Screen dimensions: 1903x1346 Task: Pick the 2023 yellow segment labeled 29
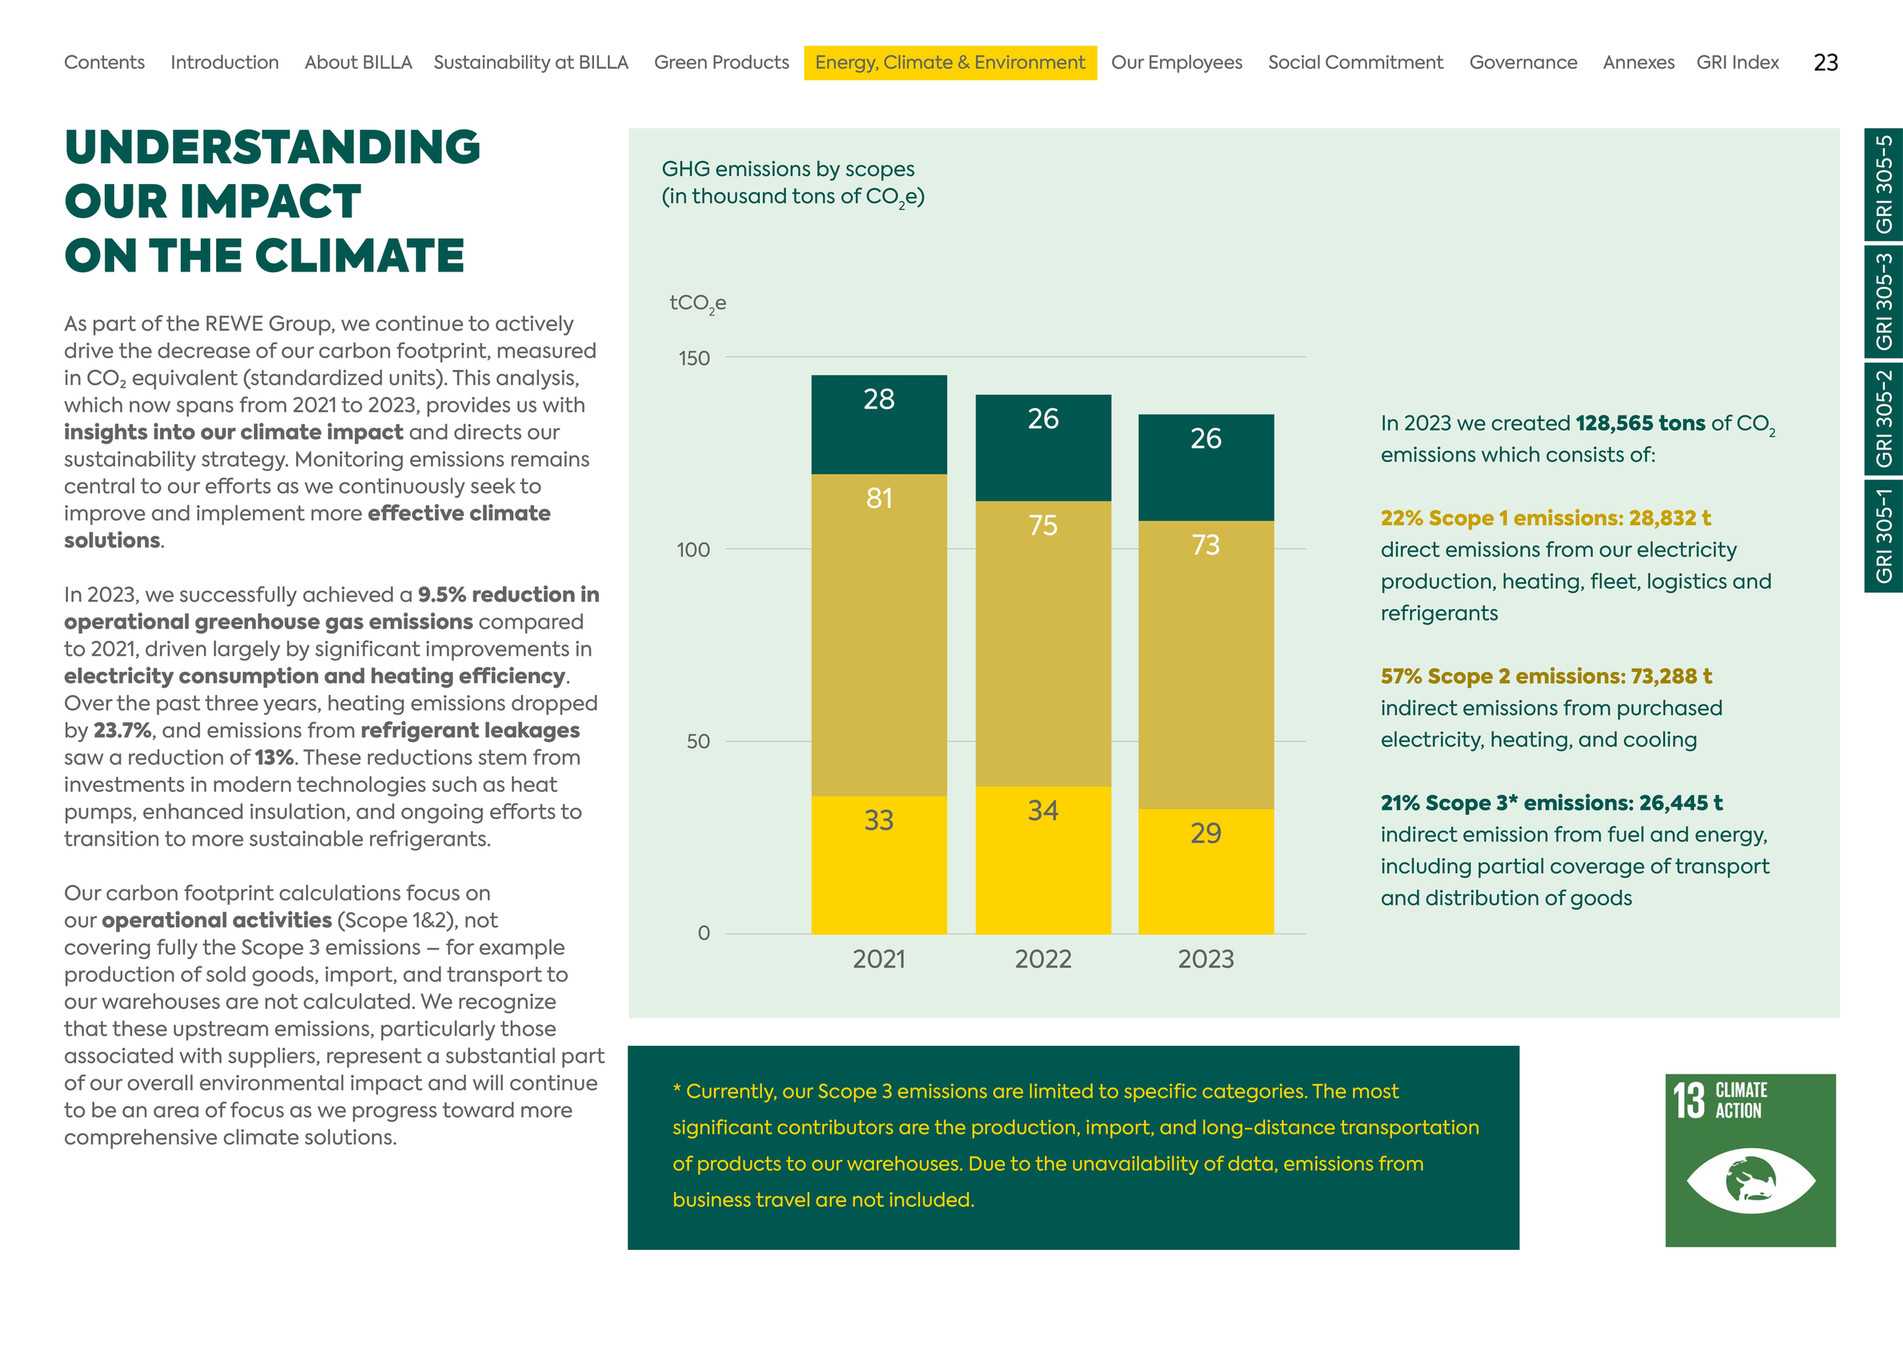pyautogui.click(x=1206, y=871)
